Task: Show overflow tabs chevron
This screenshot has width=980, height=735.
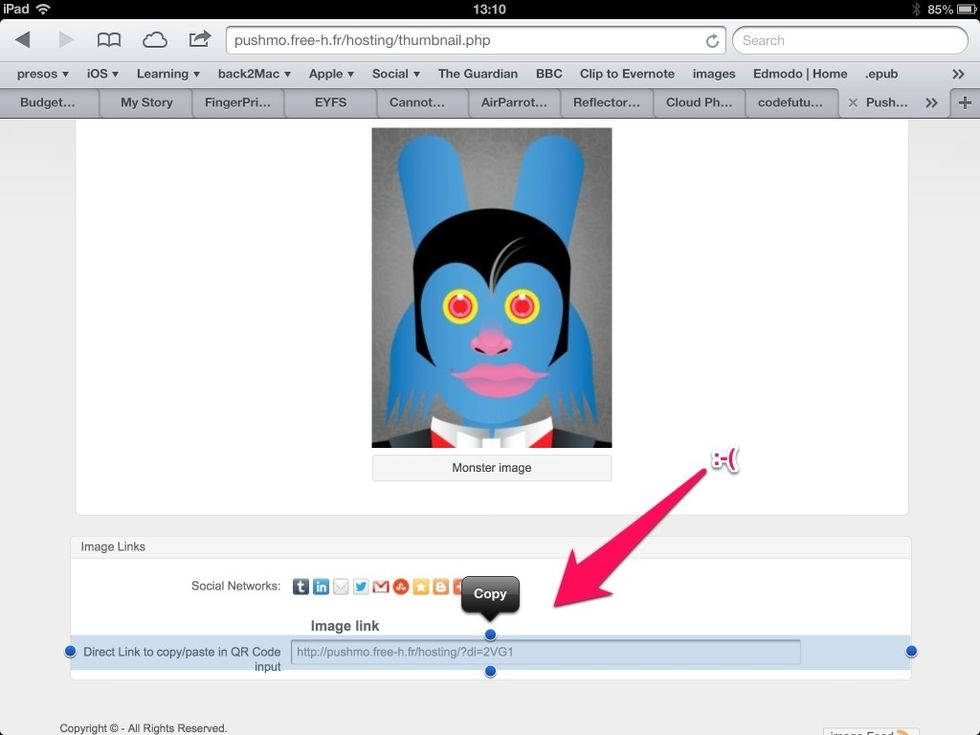Action: [931, 102]
